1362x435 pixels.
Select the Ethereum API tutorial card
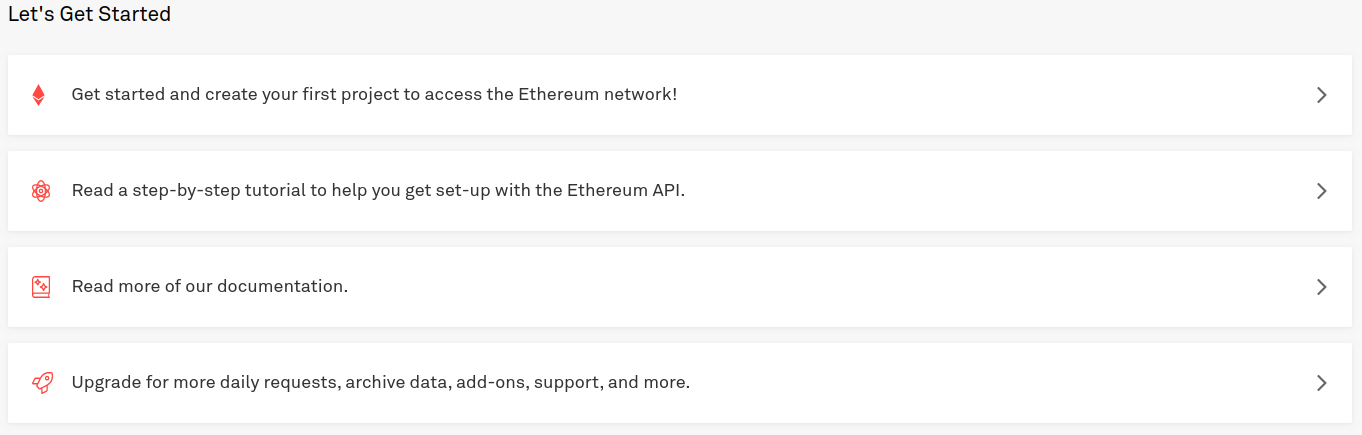680,191
